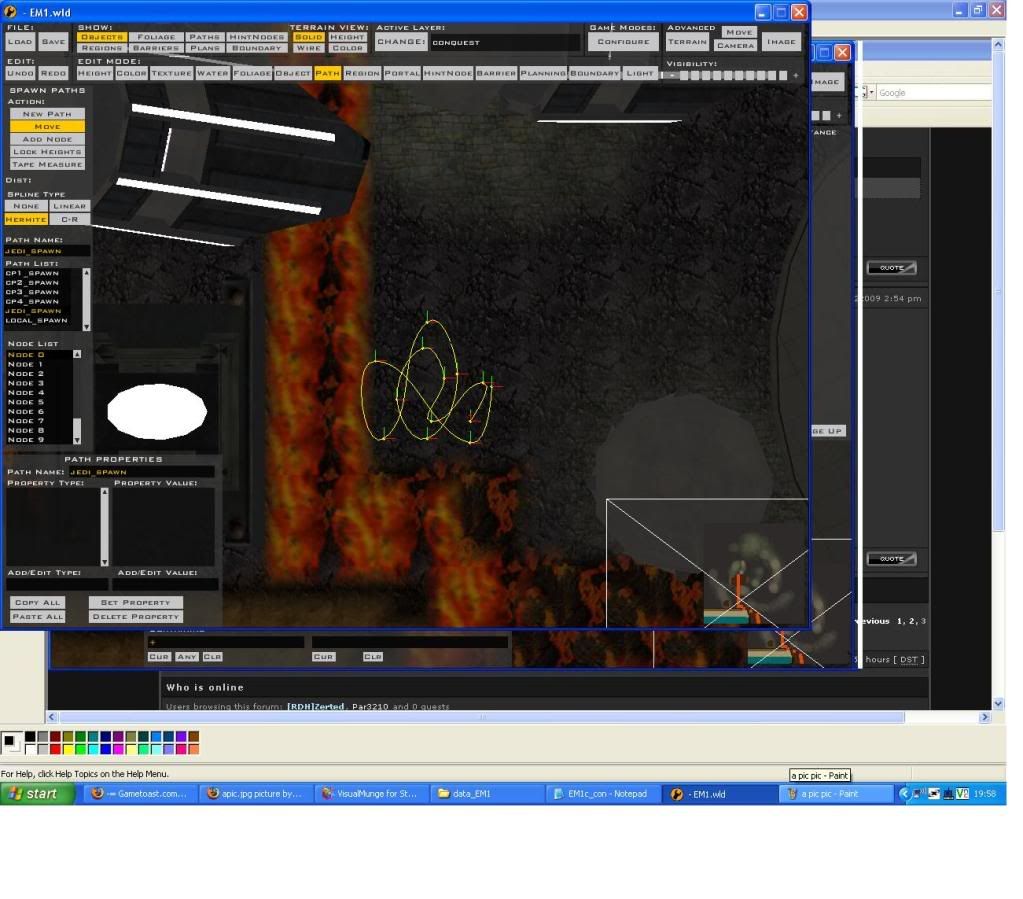Click Paint horizontal scrollbar left arrow
The image size is (1023, 899).
52,717
